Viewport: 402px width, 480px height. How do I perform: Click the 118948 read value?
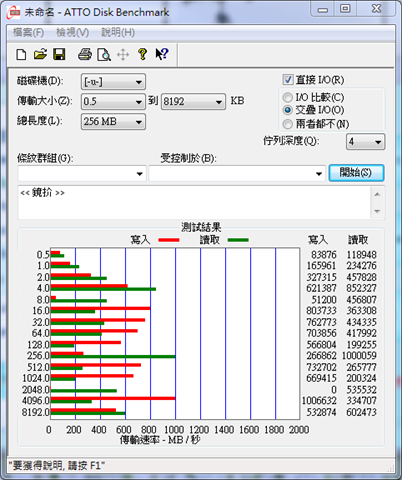click(x=362, y=255)
